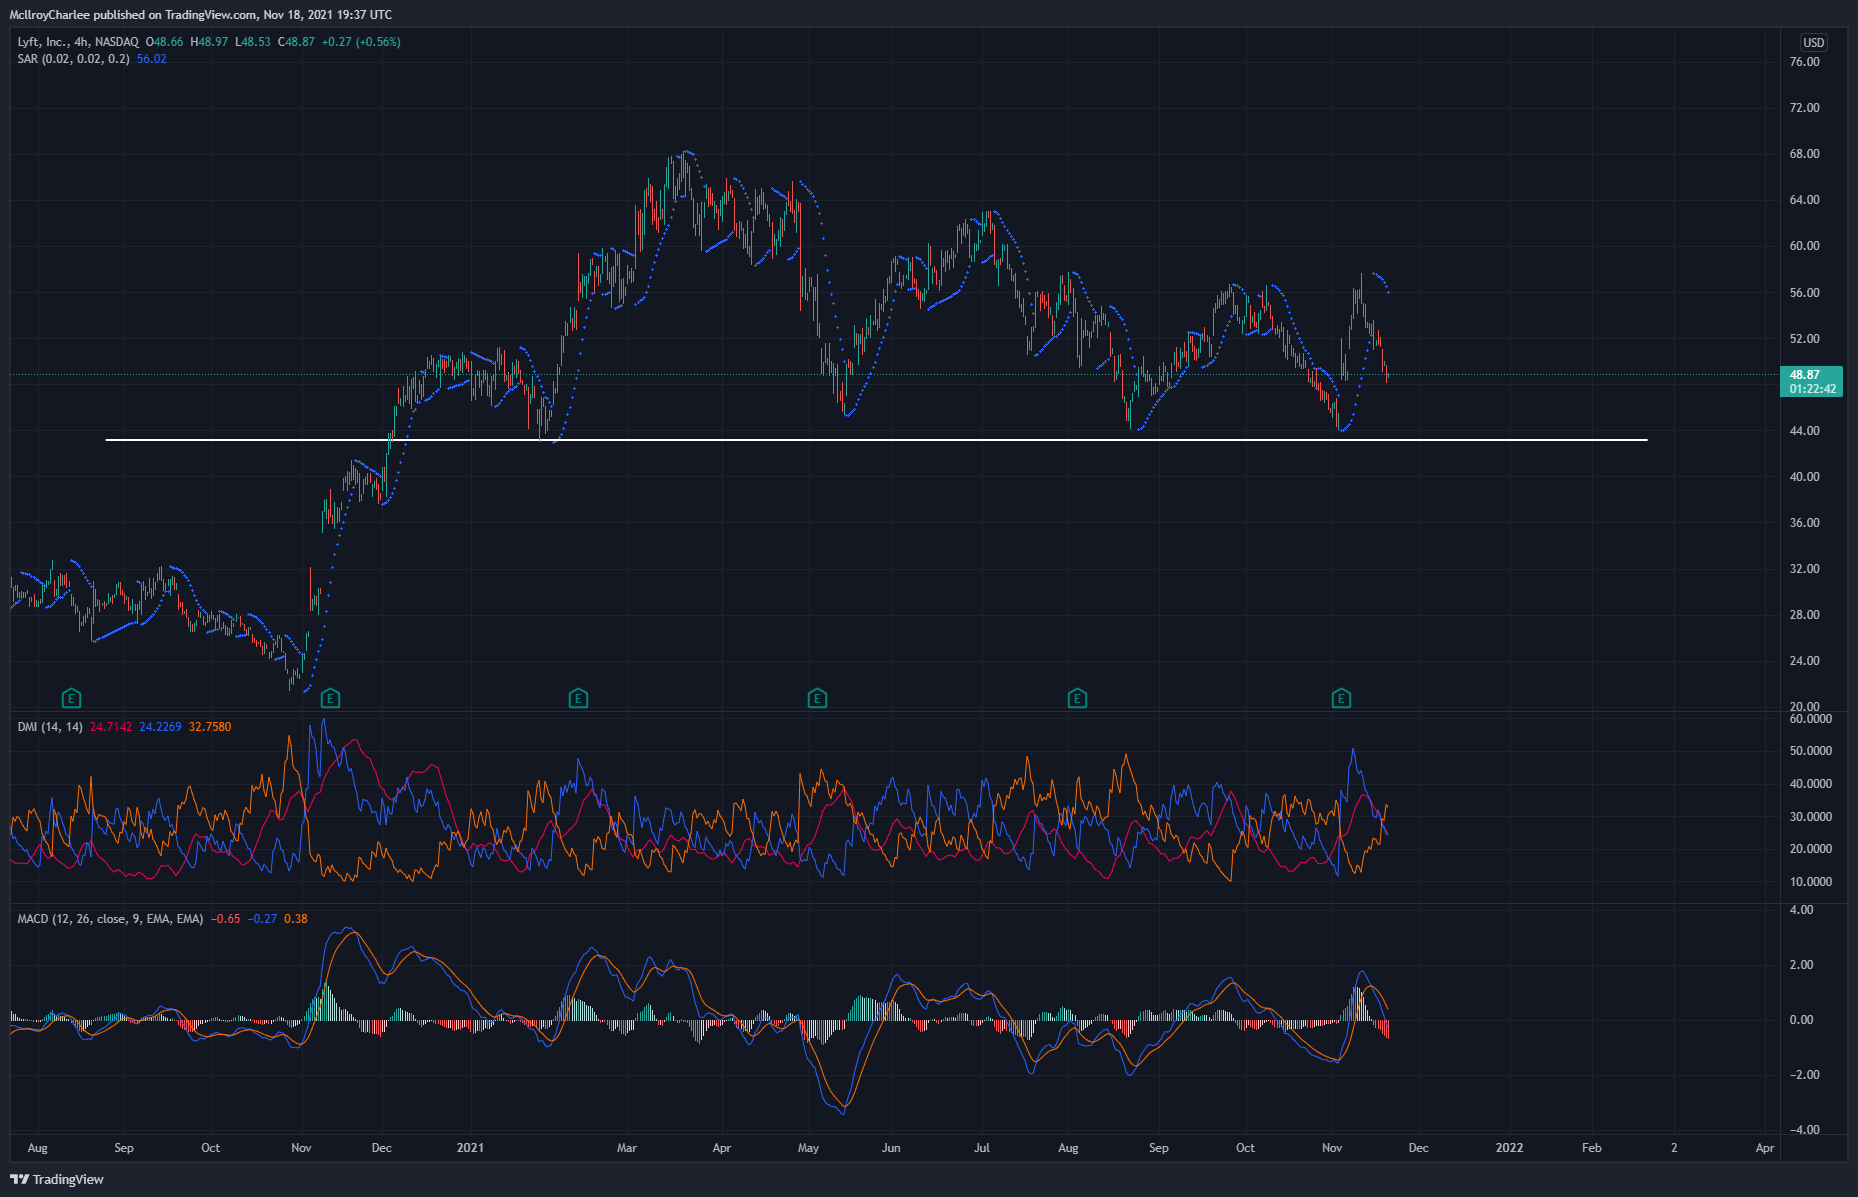Click the bar countdown timer 01:22:42
The height and width of the screenshot is (1197, 1858).
pyautogui.click(x=1812, y=389)
